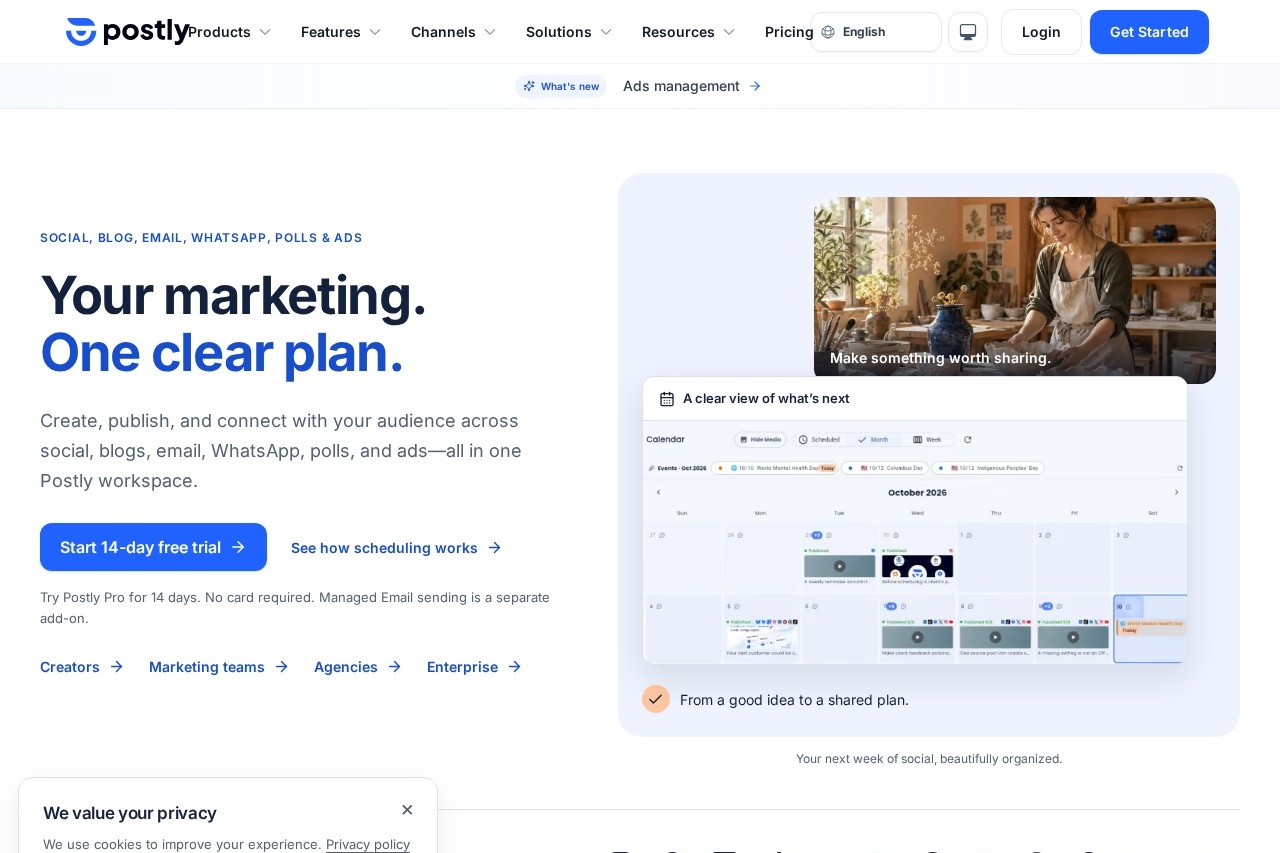The height and width of the screenshot is (853, 1280).
Task: Click the refresh icon beside Week
Action: pos(967,439)
